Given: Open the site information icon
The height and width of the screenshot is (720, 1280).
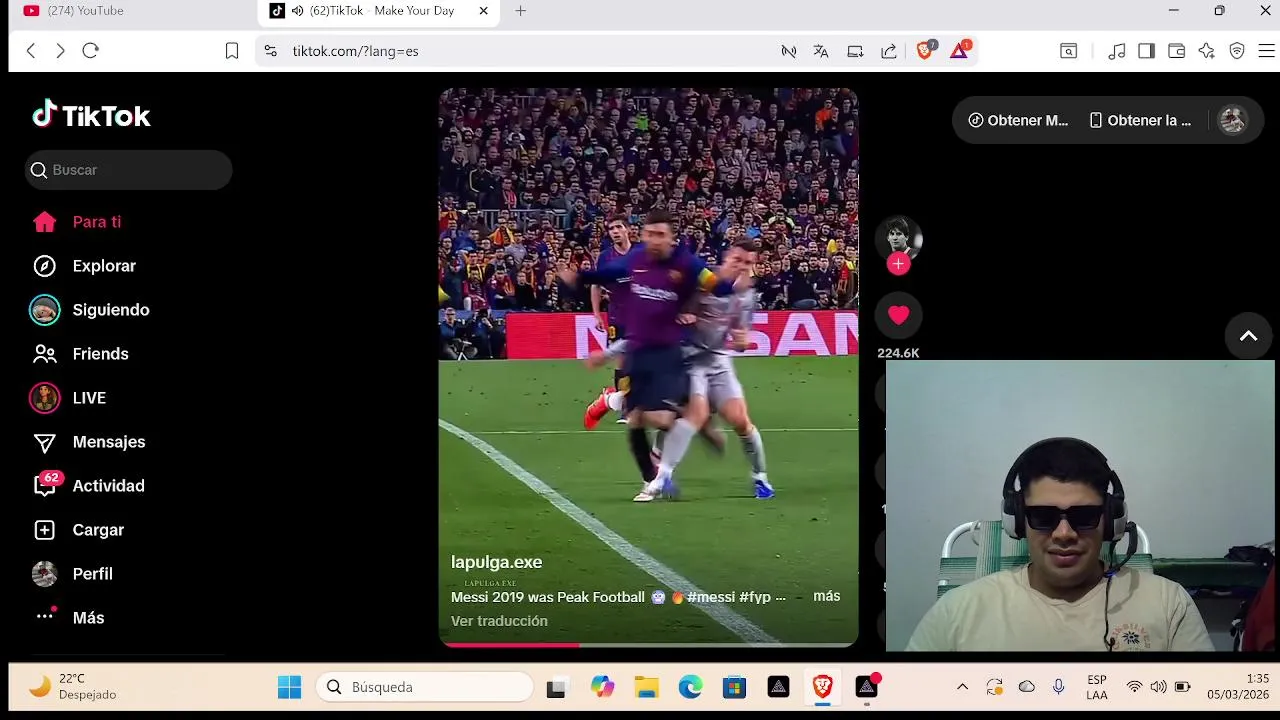Looking at the screenshot, I should point(270,51).
